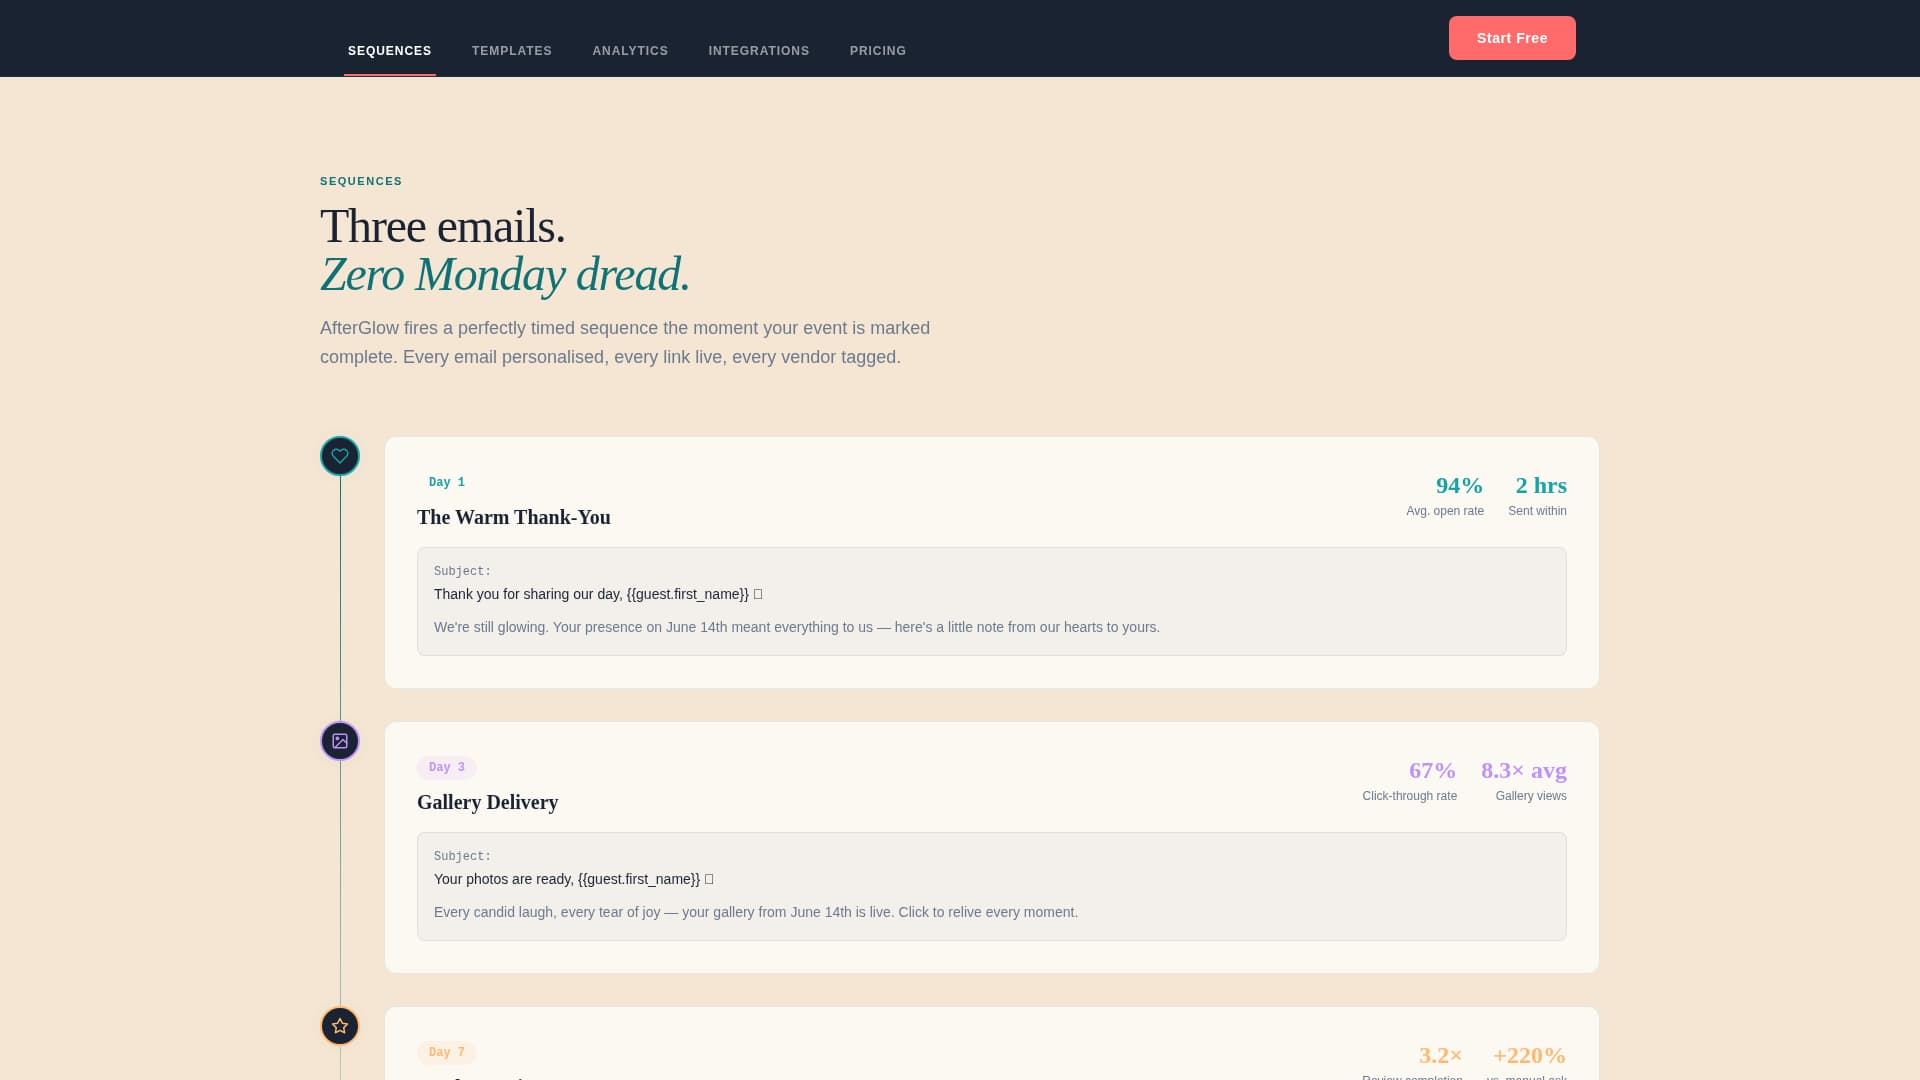Screen dimensions: 1920x1080
Task: Select the Day 7 badge
Action: click(446, 1052)
